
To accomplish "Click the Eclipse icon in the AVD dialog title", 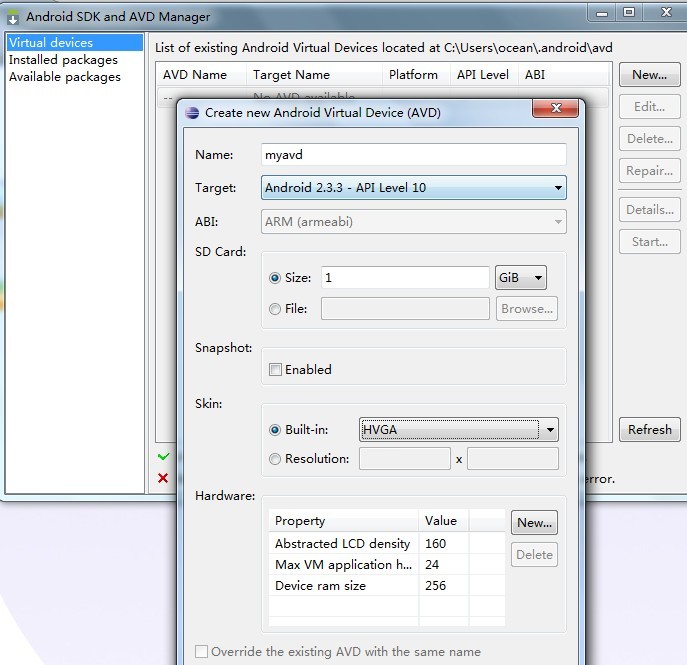I will (x=192, y=113).
